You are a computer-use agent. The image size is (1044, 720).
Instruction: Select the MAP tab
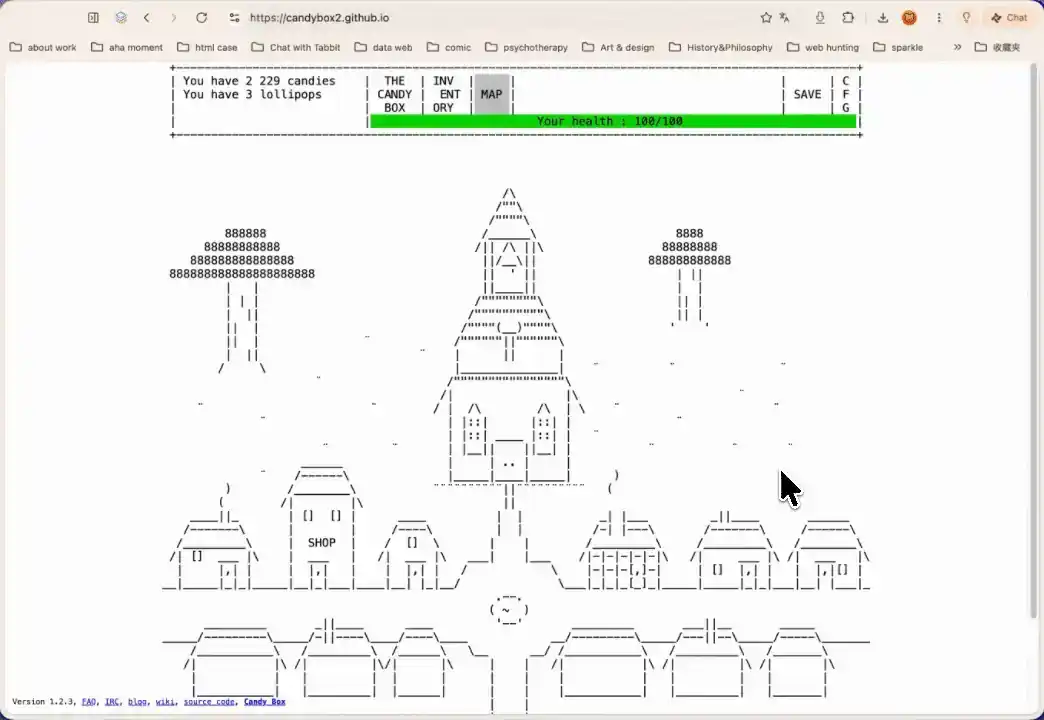click(x=491, y=94)
